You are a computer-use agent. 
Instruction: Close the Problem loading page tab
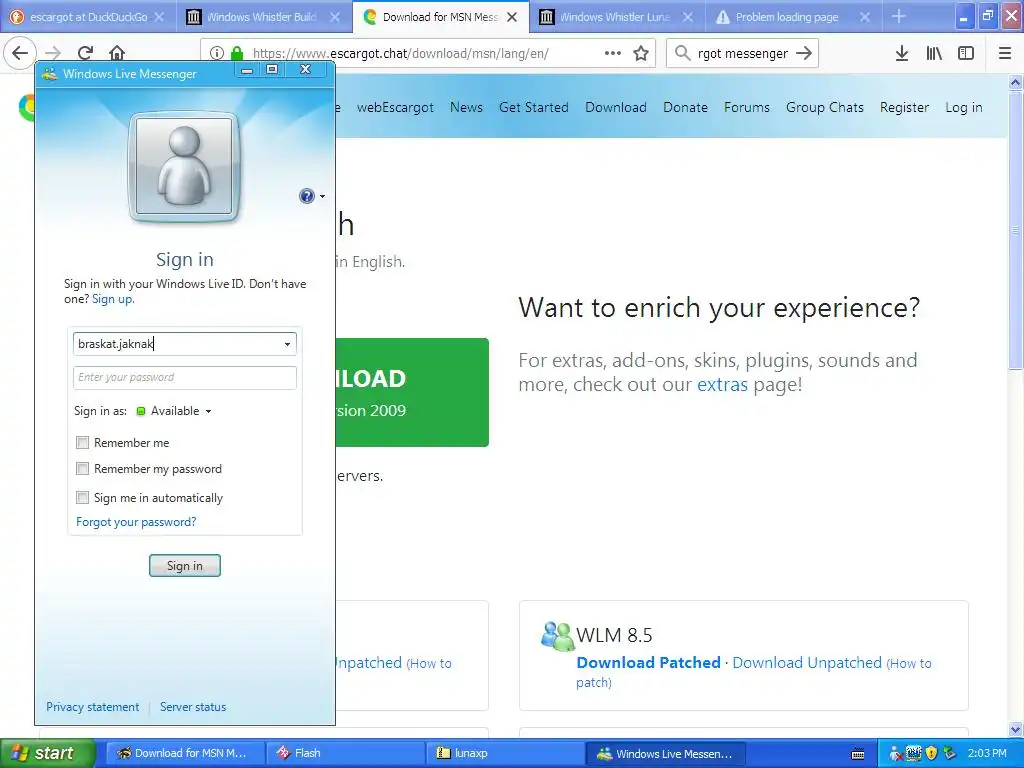(865, 17)
